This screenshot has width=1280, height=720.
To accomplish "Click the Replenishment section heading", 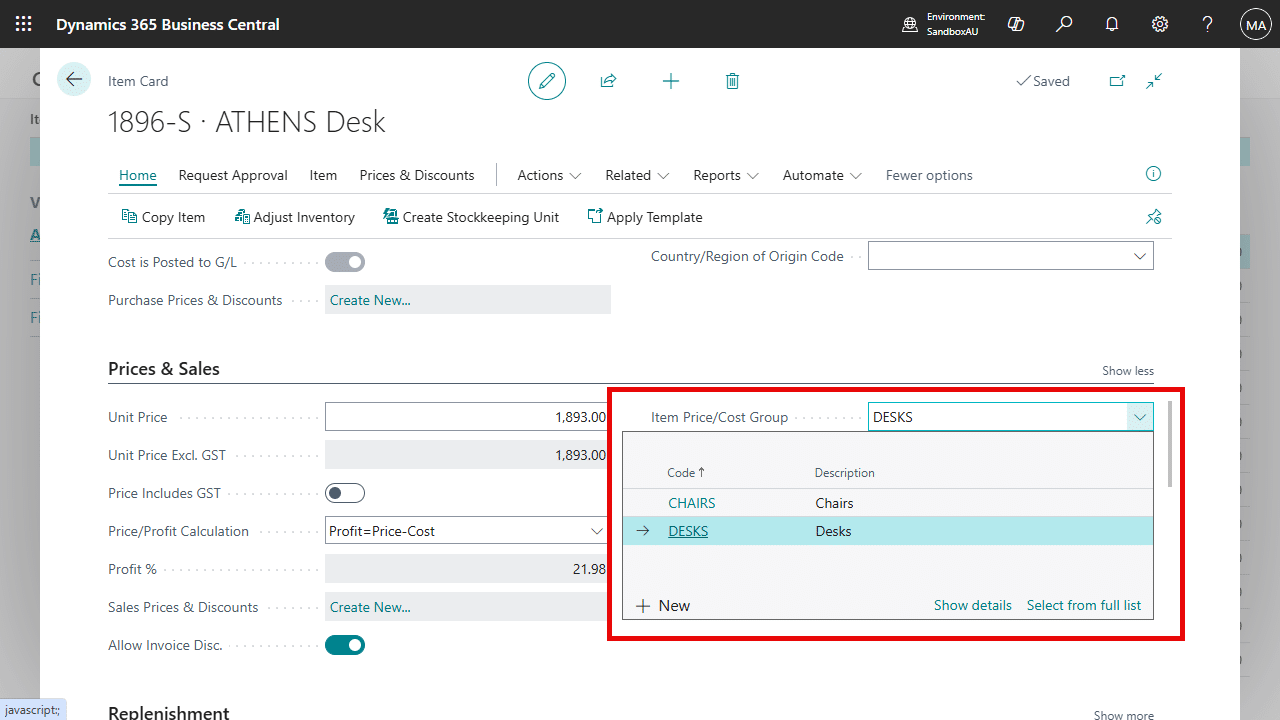I will click(x=169, y=713).
